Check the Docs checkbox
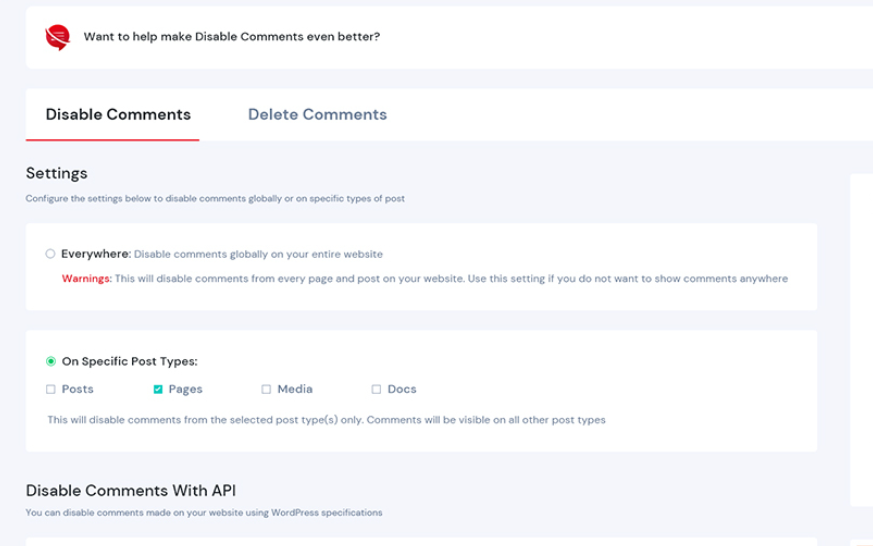 click(376, 390)
